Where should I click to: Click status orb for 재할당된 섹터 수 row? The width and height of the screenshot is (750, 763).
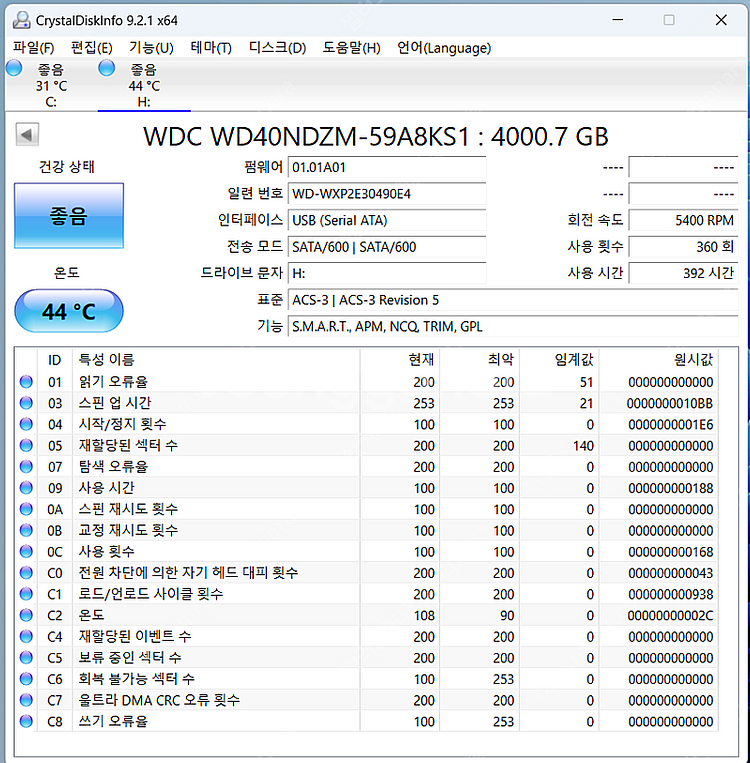[x=26, y=445]
